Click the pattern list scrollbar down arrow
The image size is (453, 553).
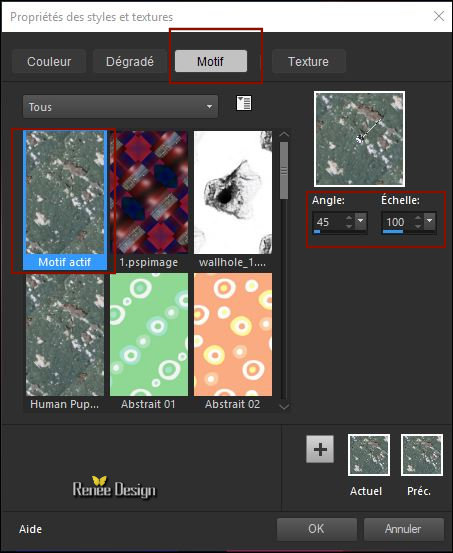tap(284, 407)
